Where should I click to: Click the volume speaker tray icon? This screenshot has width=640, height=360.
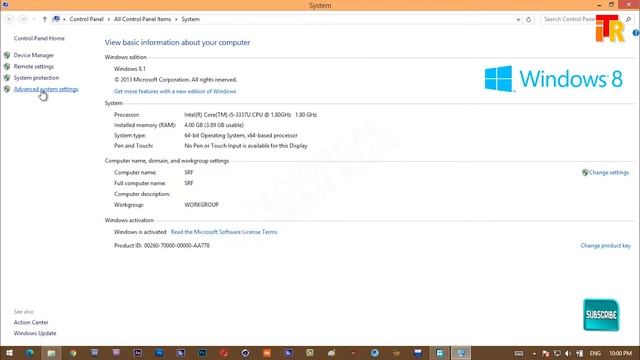point(568,353)
